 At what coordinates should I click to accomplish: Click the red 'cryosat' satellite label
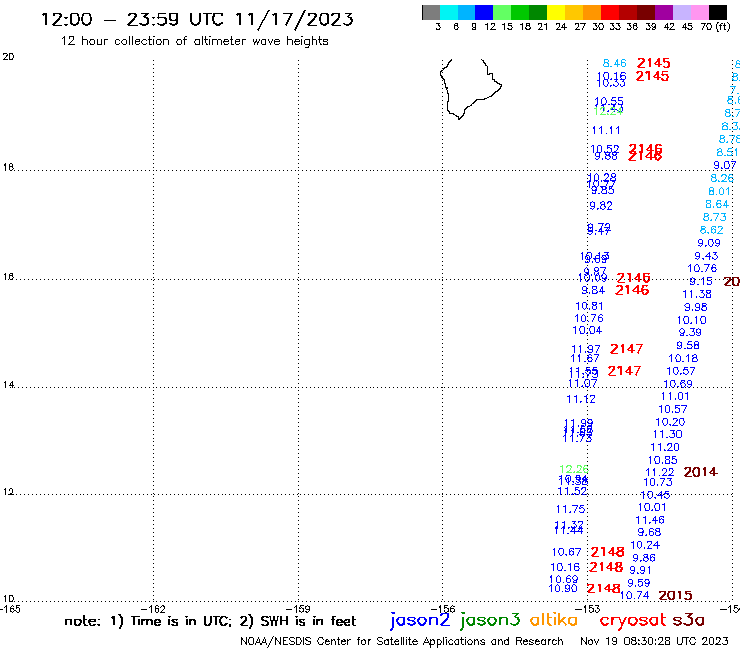pos(633,621)
